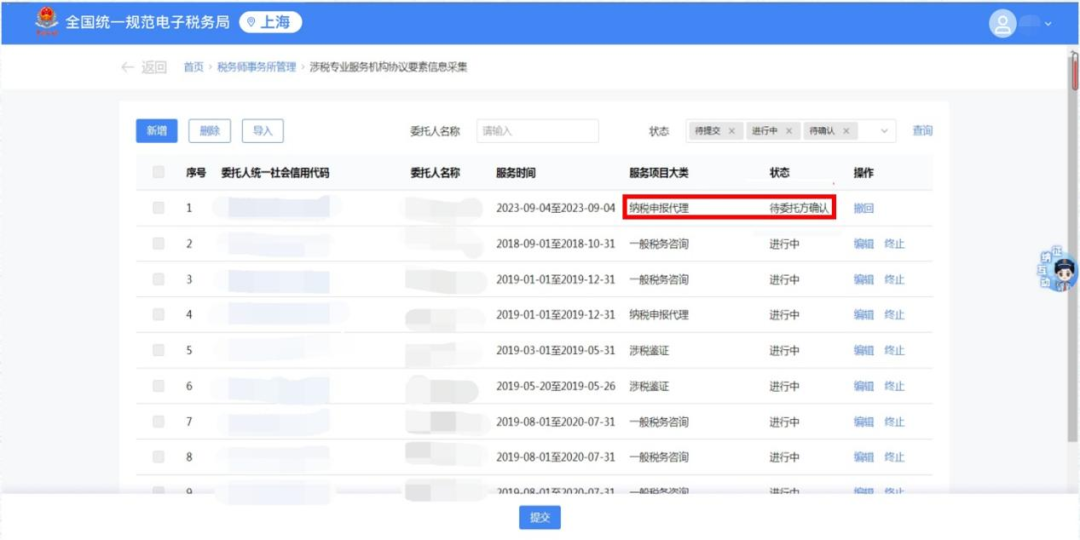Click 一般税务咨询 in row 2
Screen dimensions: 1080x540
658,243
